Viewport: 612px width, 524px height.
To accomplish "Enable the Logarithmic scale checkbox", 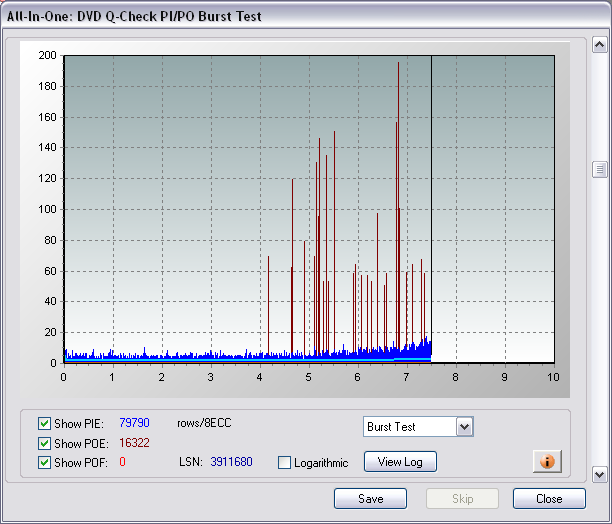I will [x=284, y=463].
